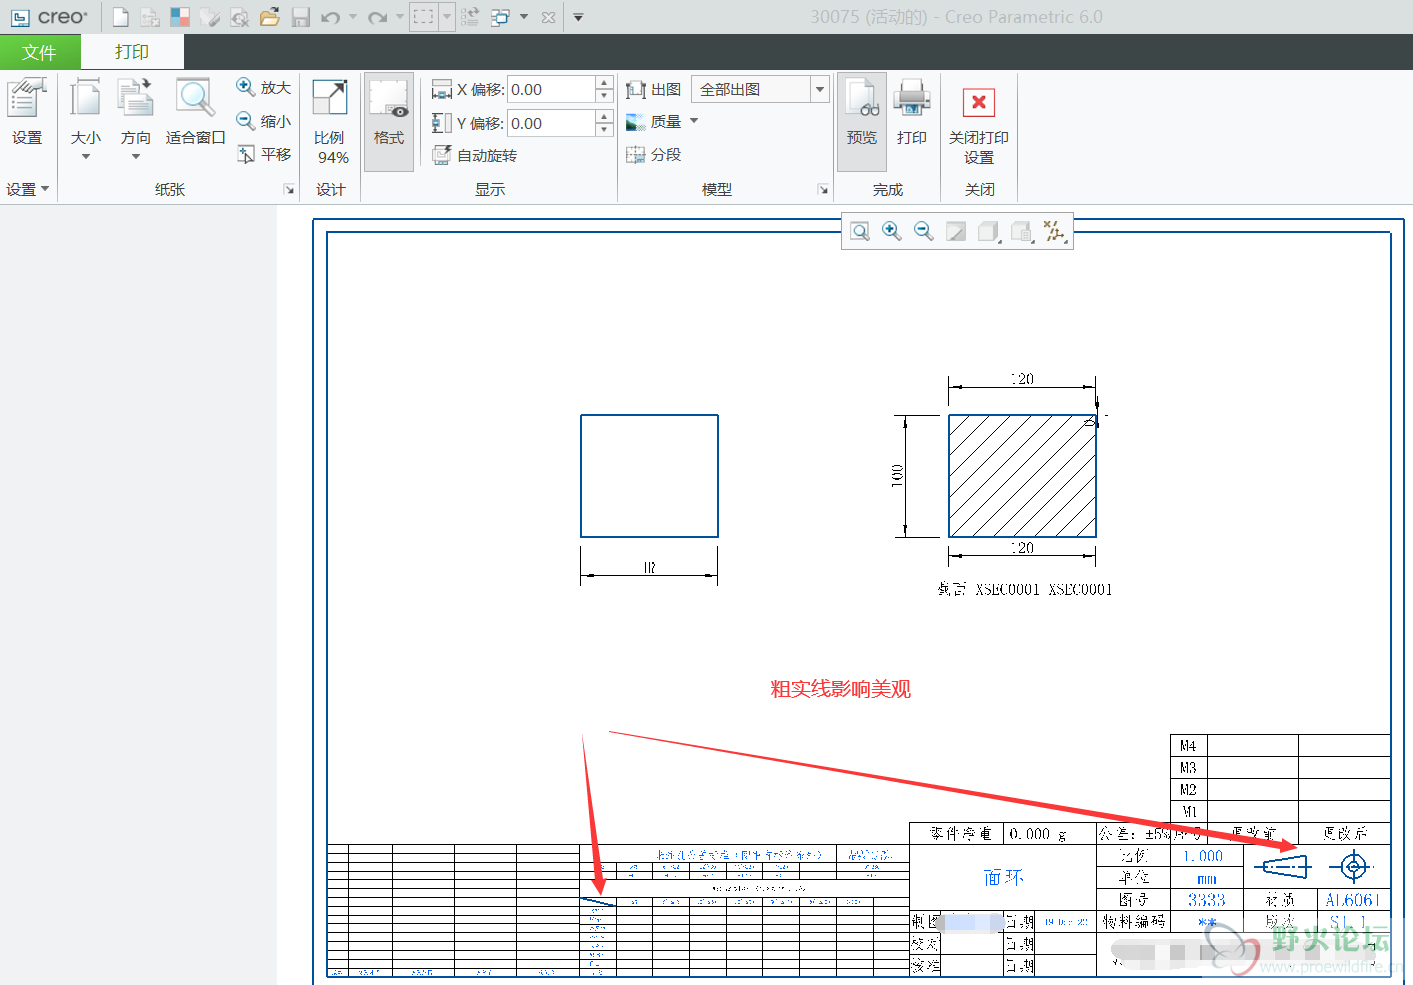Click the close window X icon in quick toolbar
Image resolution: width=1413 pixels, height=985 pixels.
tap(548, 17)
